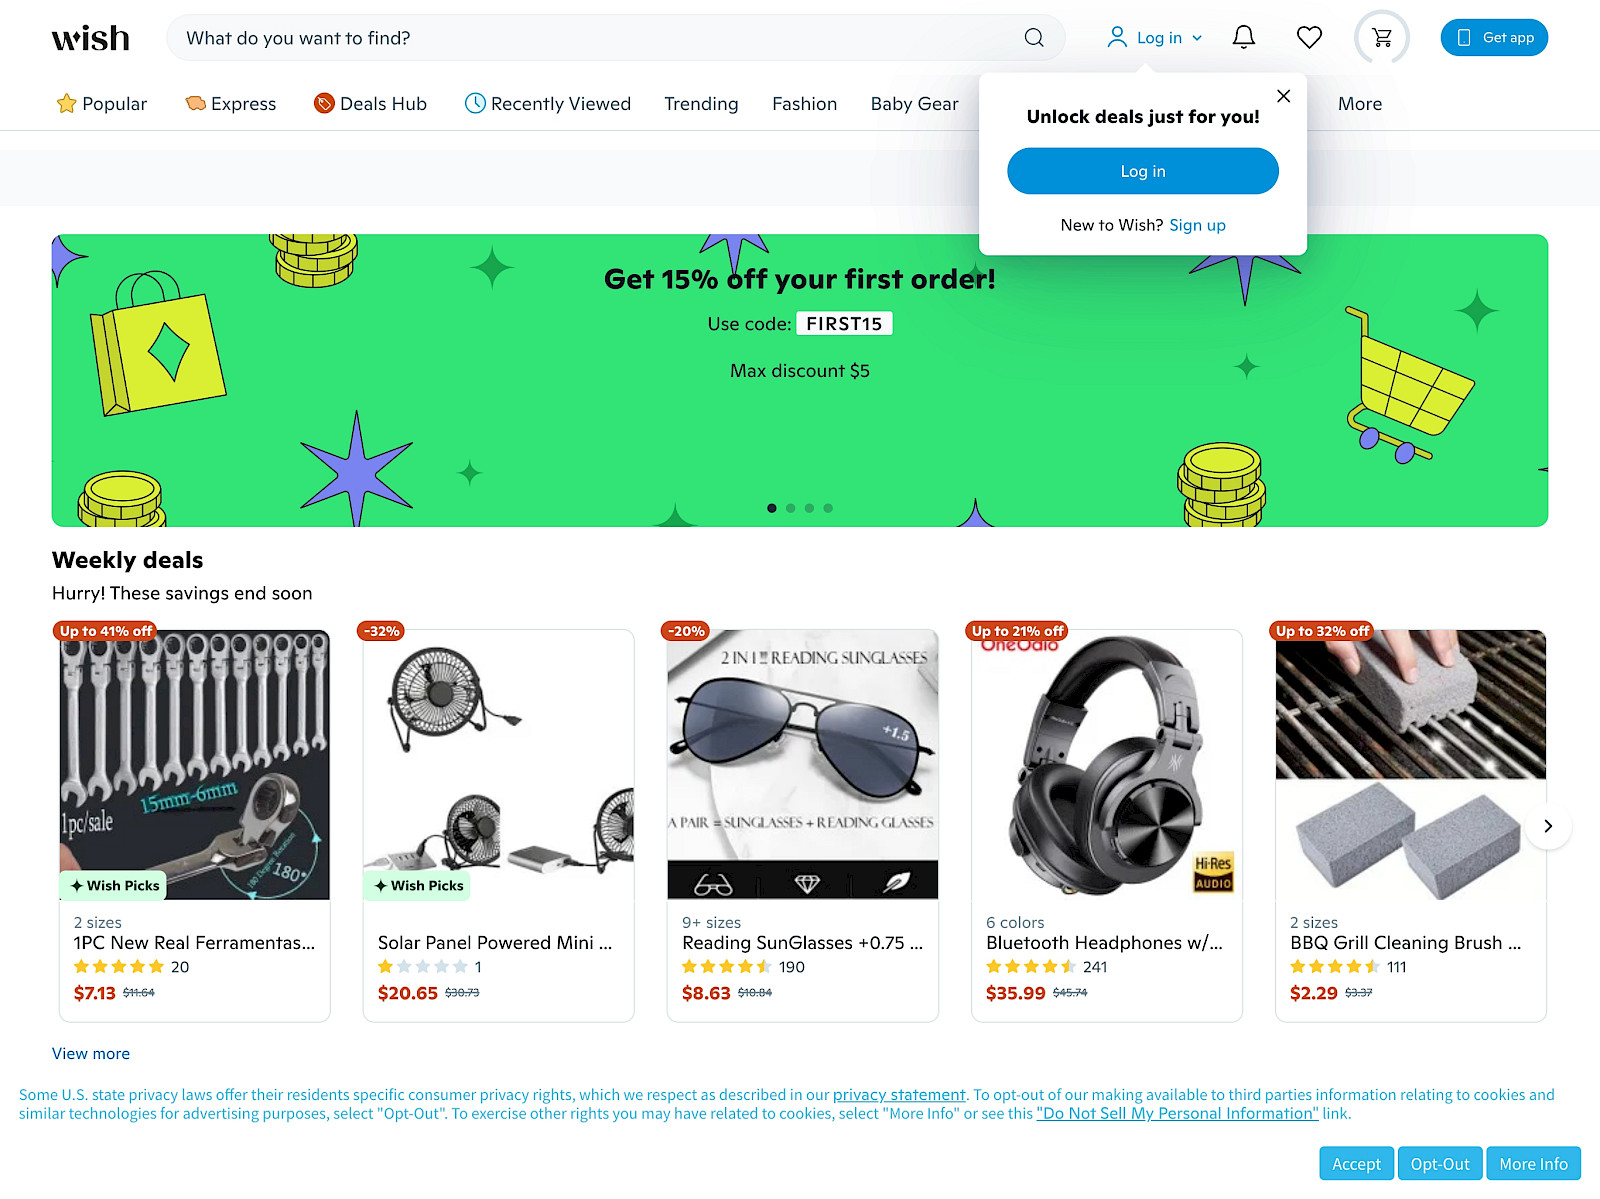This screenshot has height=1199, width=1600.
Task: Close the Unlock deals popup
Action: pyautogui.click(x=1284, y=96)
